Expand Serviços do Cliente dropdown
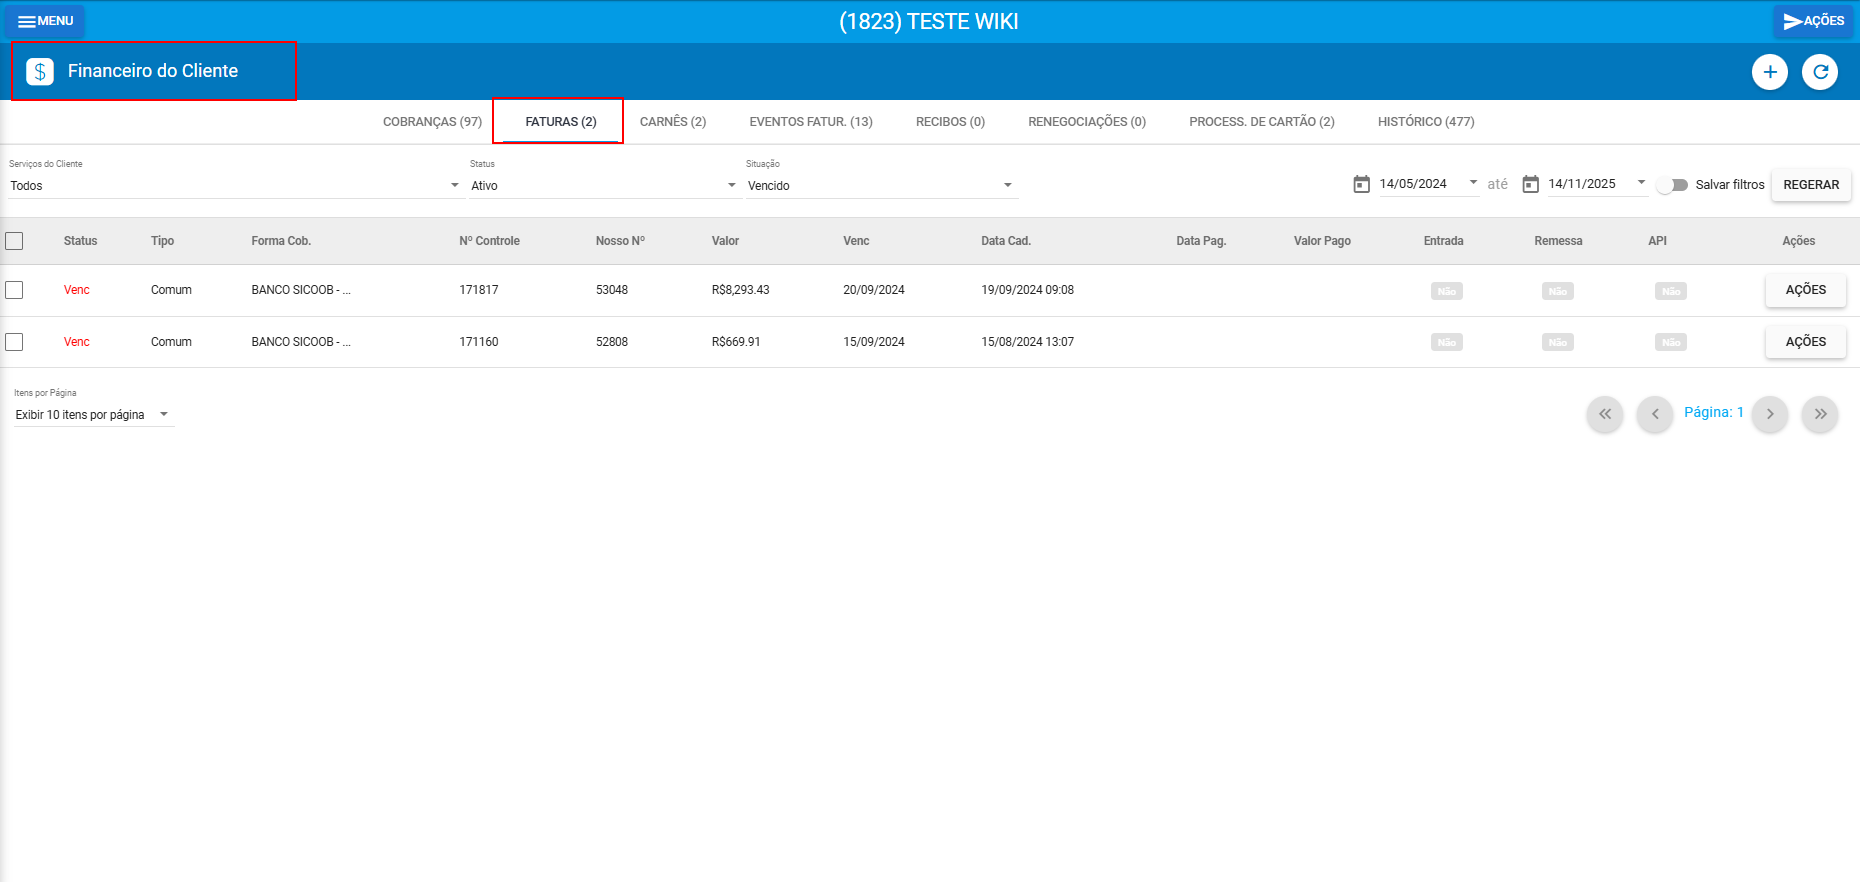This screenshot has height=882, width=1860. coord(235,186)
